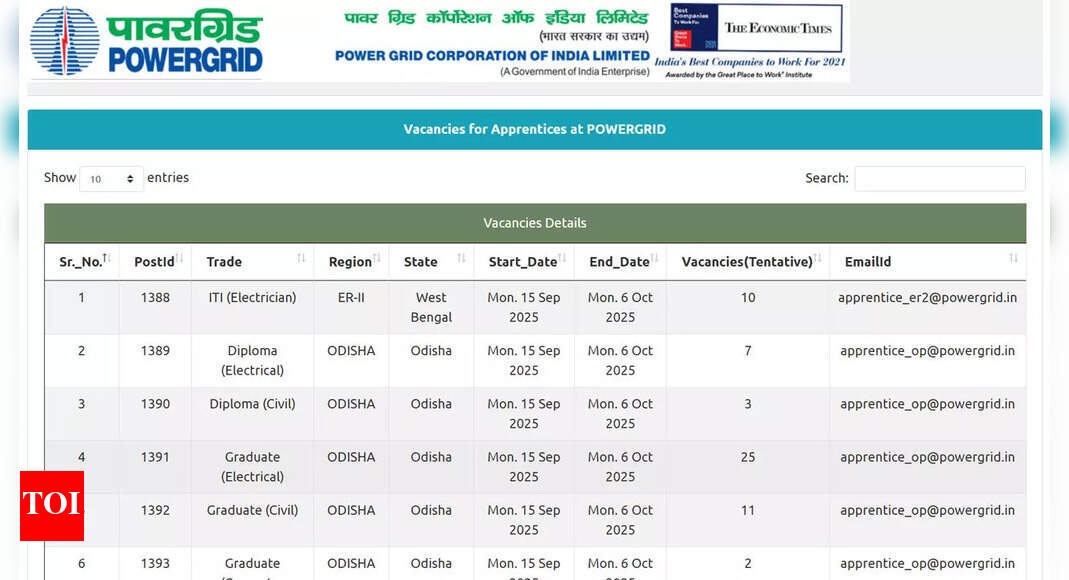1069x580 pixels.
Task: Click 'POWER GRID CORPORATION OF INDIA LIMITED' text
Action: tap(492, 56)
